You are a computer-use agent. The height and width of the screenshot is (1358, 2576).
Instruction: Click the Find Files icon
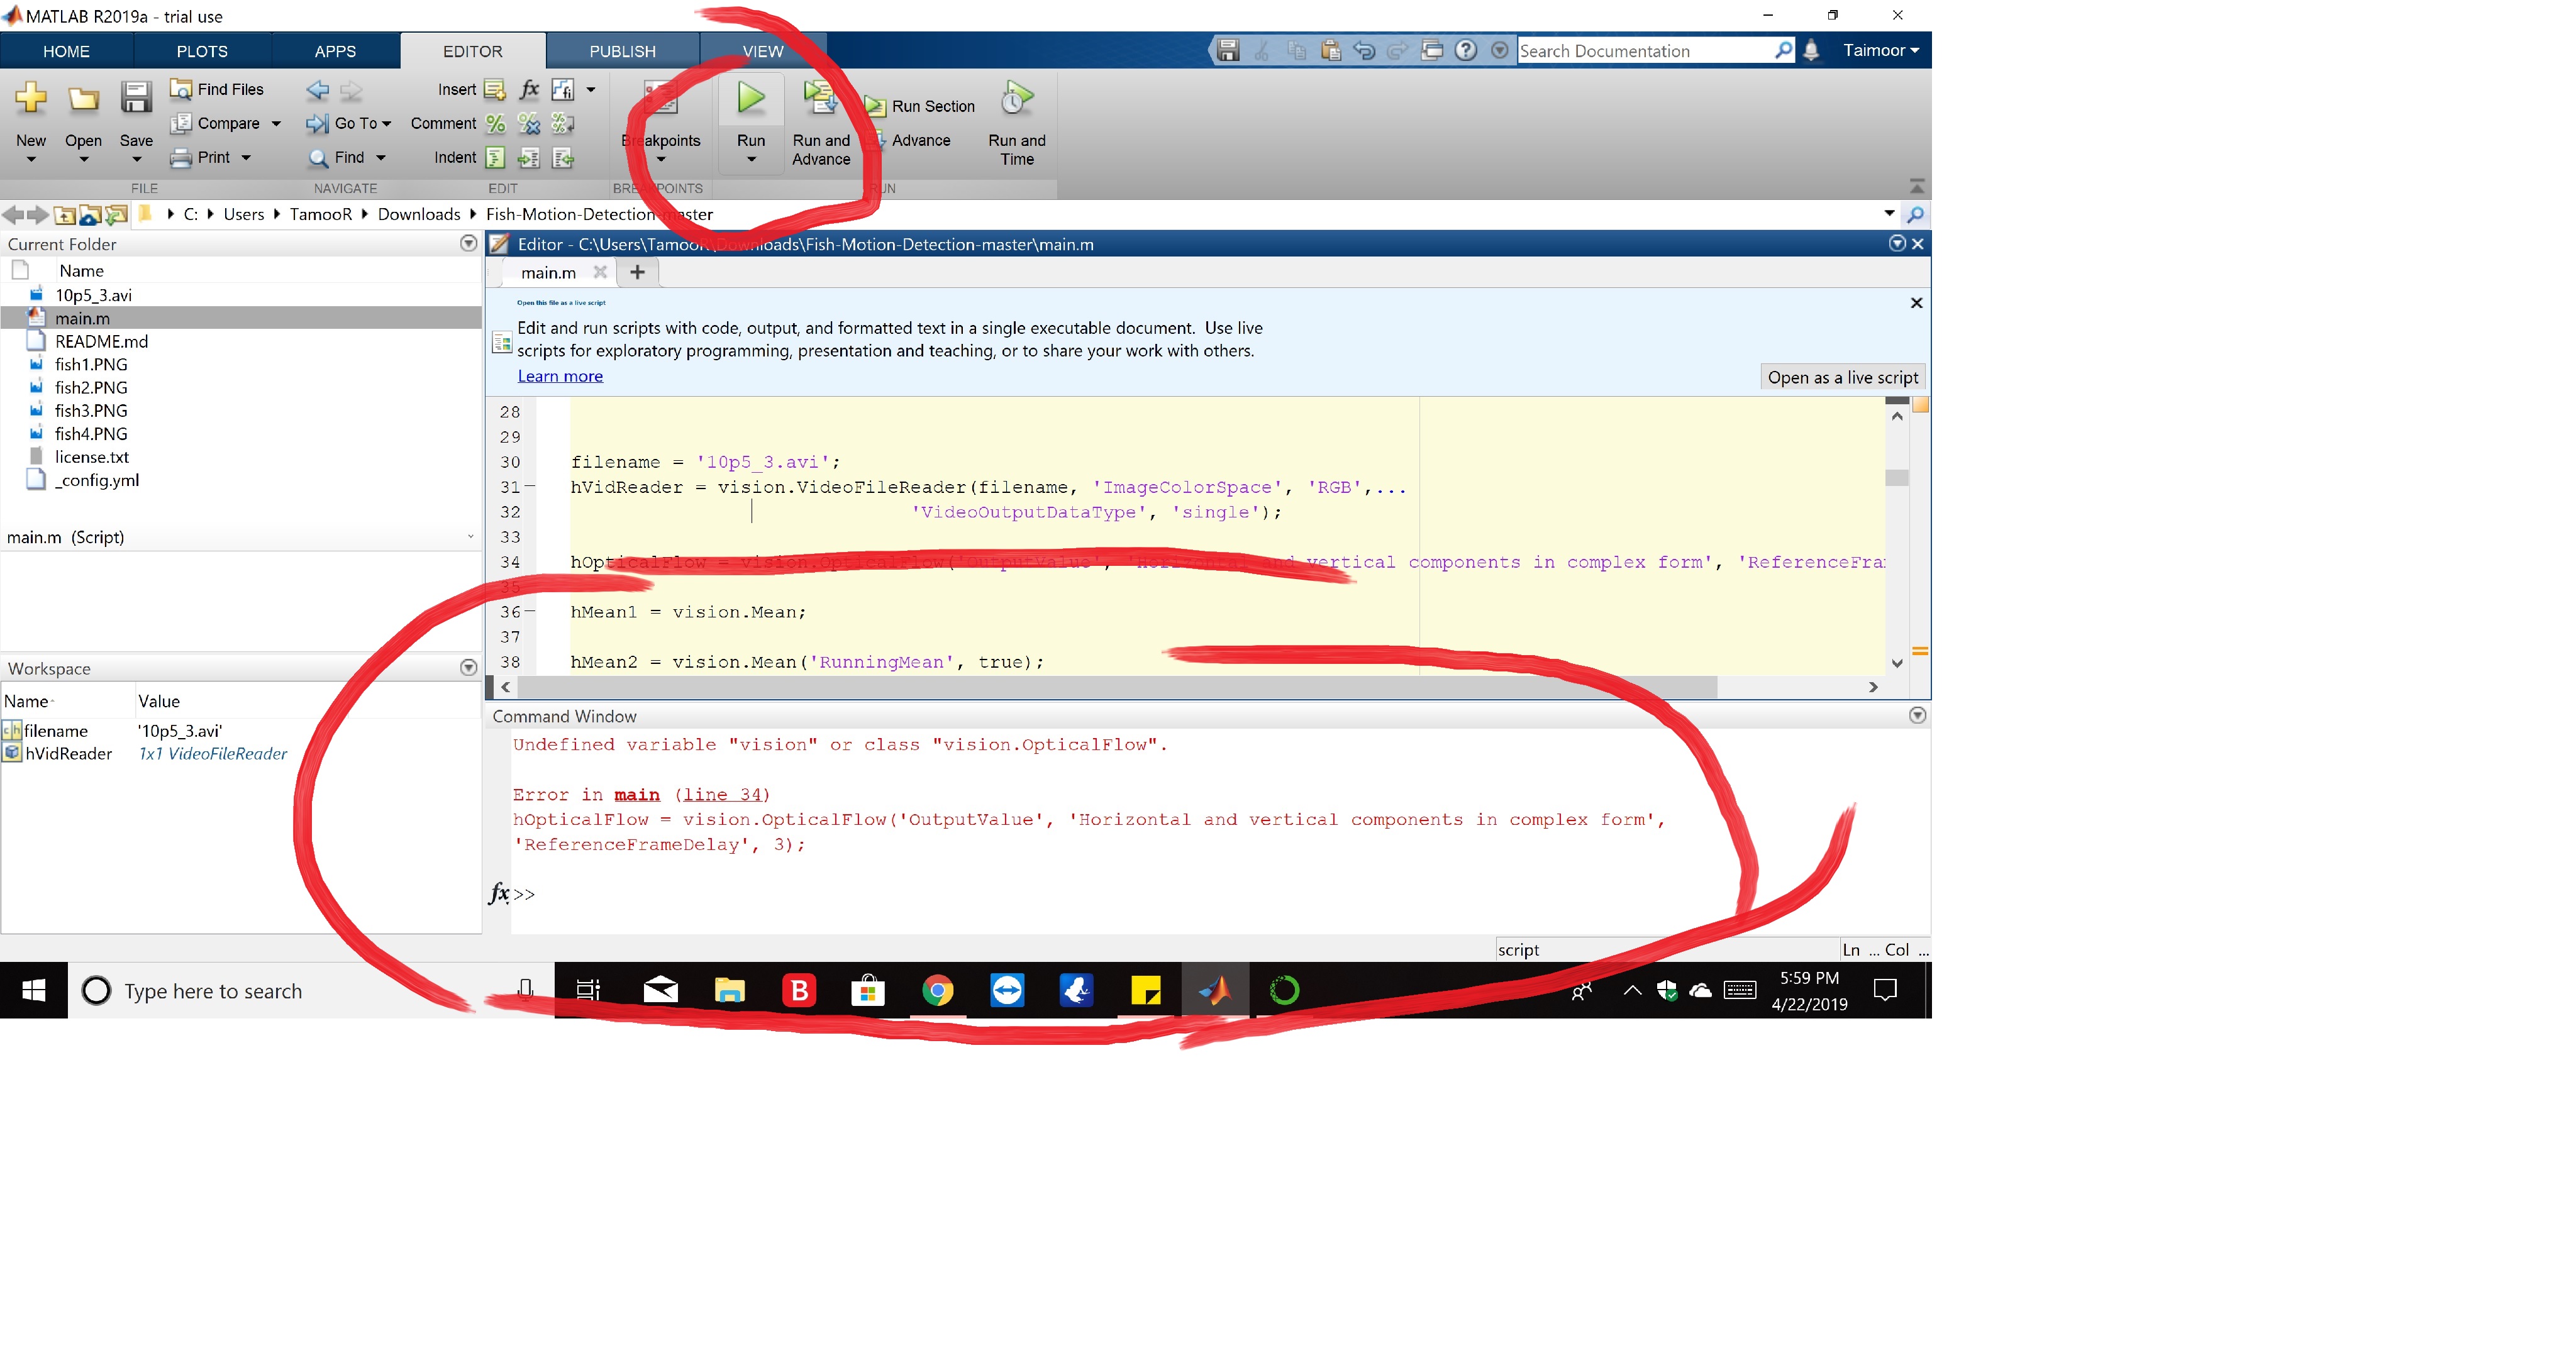181,89
